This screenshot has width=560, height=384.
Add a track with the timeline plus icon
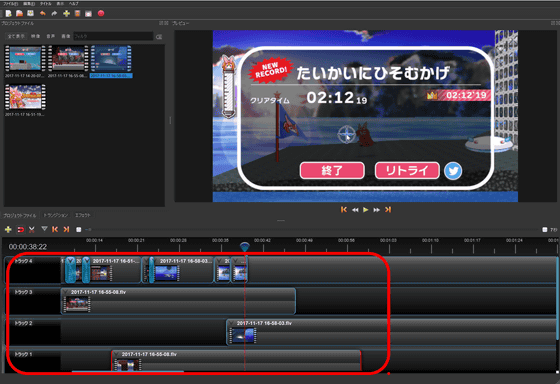pyautogui.click(x=8, y=229)
